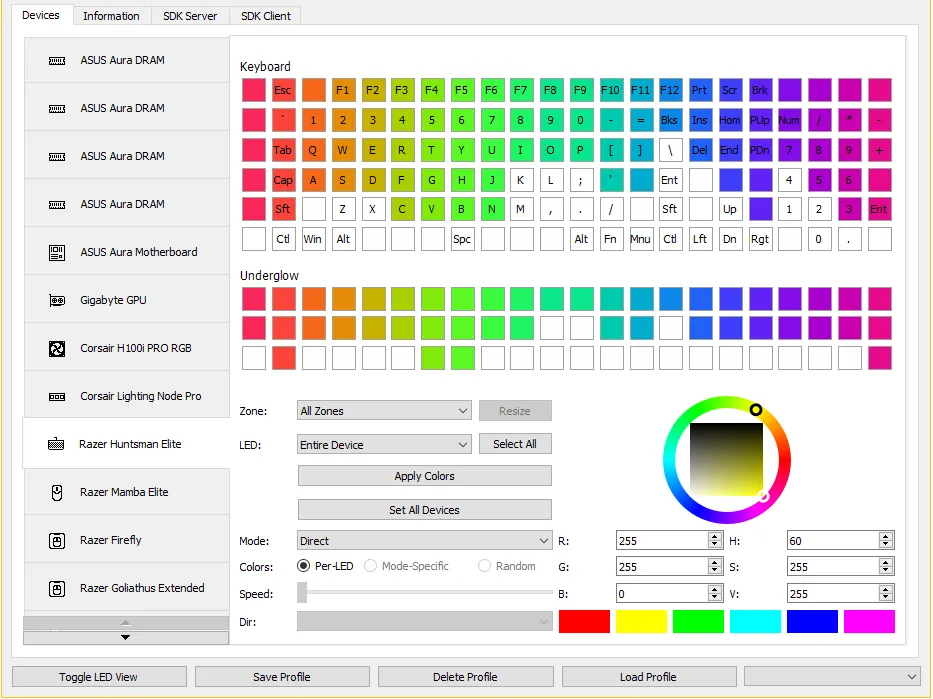This screenshot has width=933, height=699.
Task: Click the Razer Huntsman Elite keyboard icon
Action: (x=57, y=445)
